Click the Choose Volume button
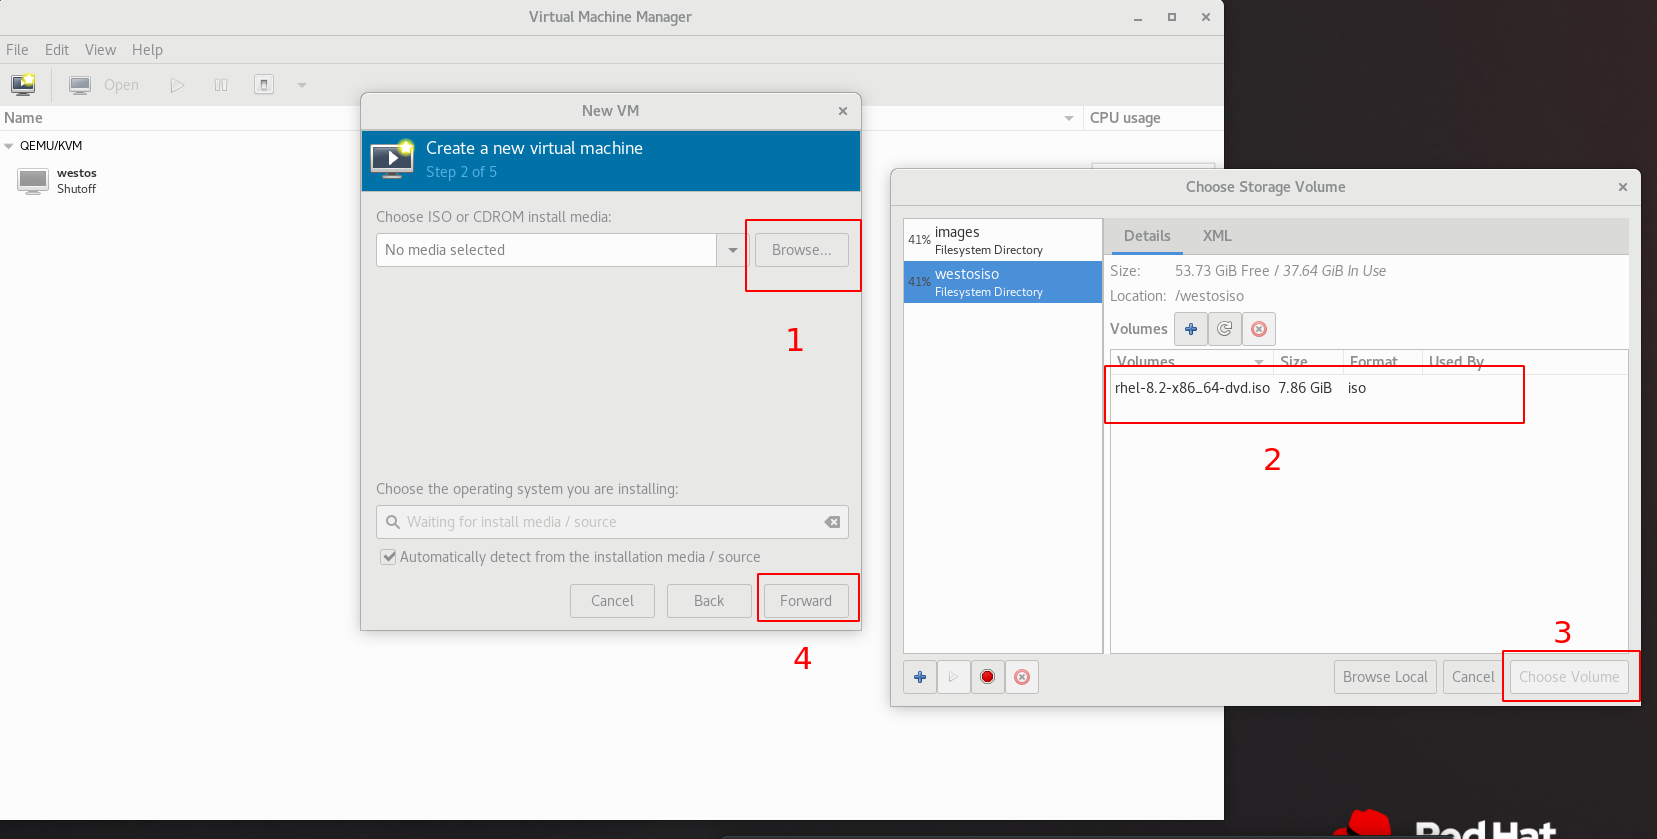Screen dimensions: 1657x839 click(1569, 677)
